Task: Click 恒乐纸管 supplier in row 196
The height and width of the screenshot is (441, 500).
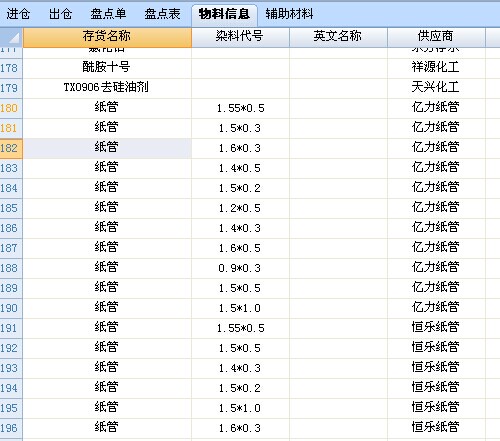Action: [x=436, y=428]
